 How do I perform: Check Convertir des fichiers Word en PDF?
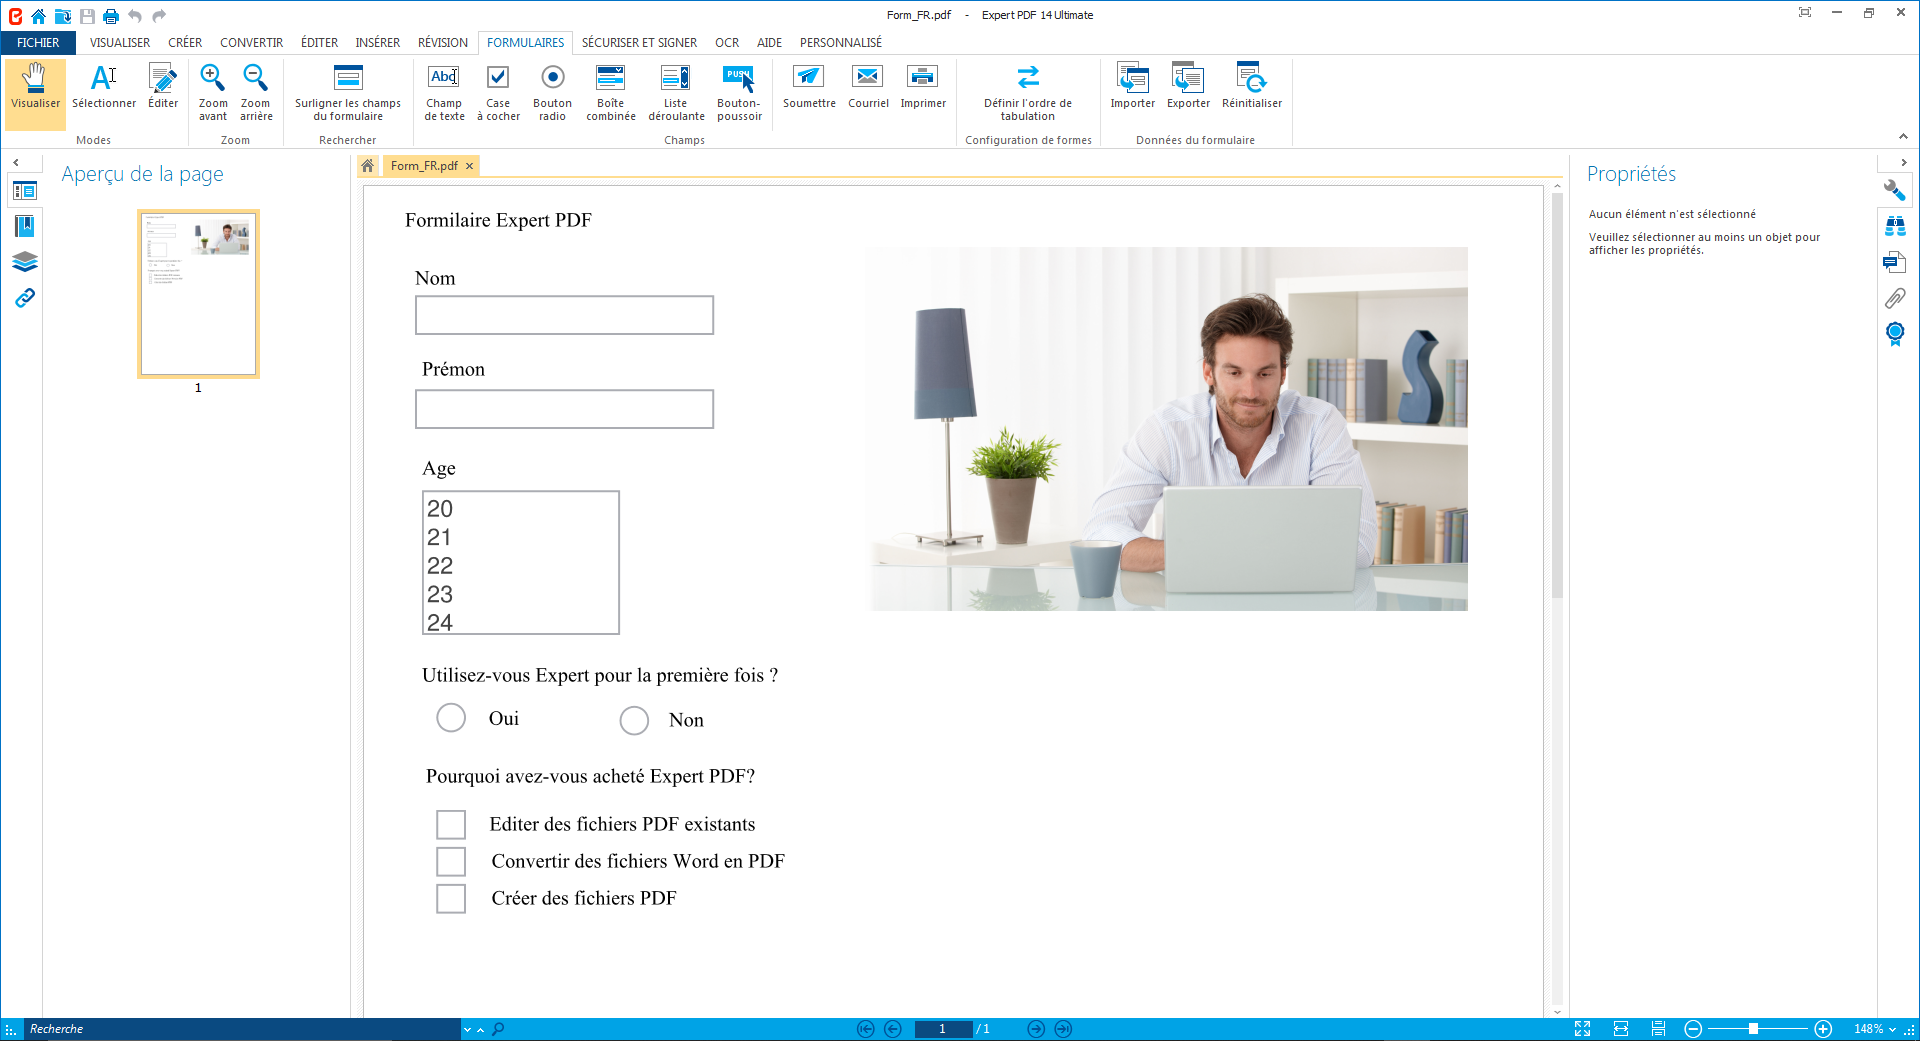[451, 861]
